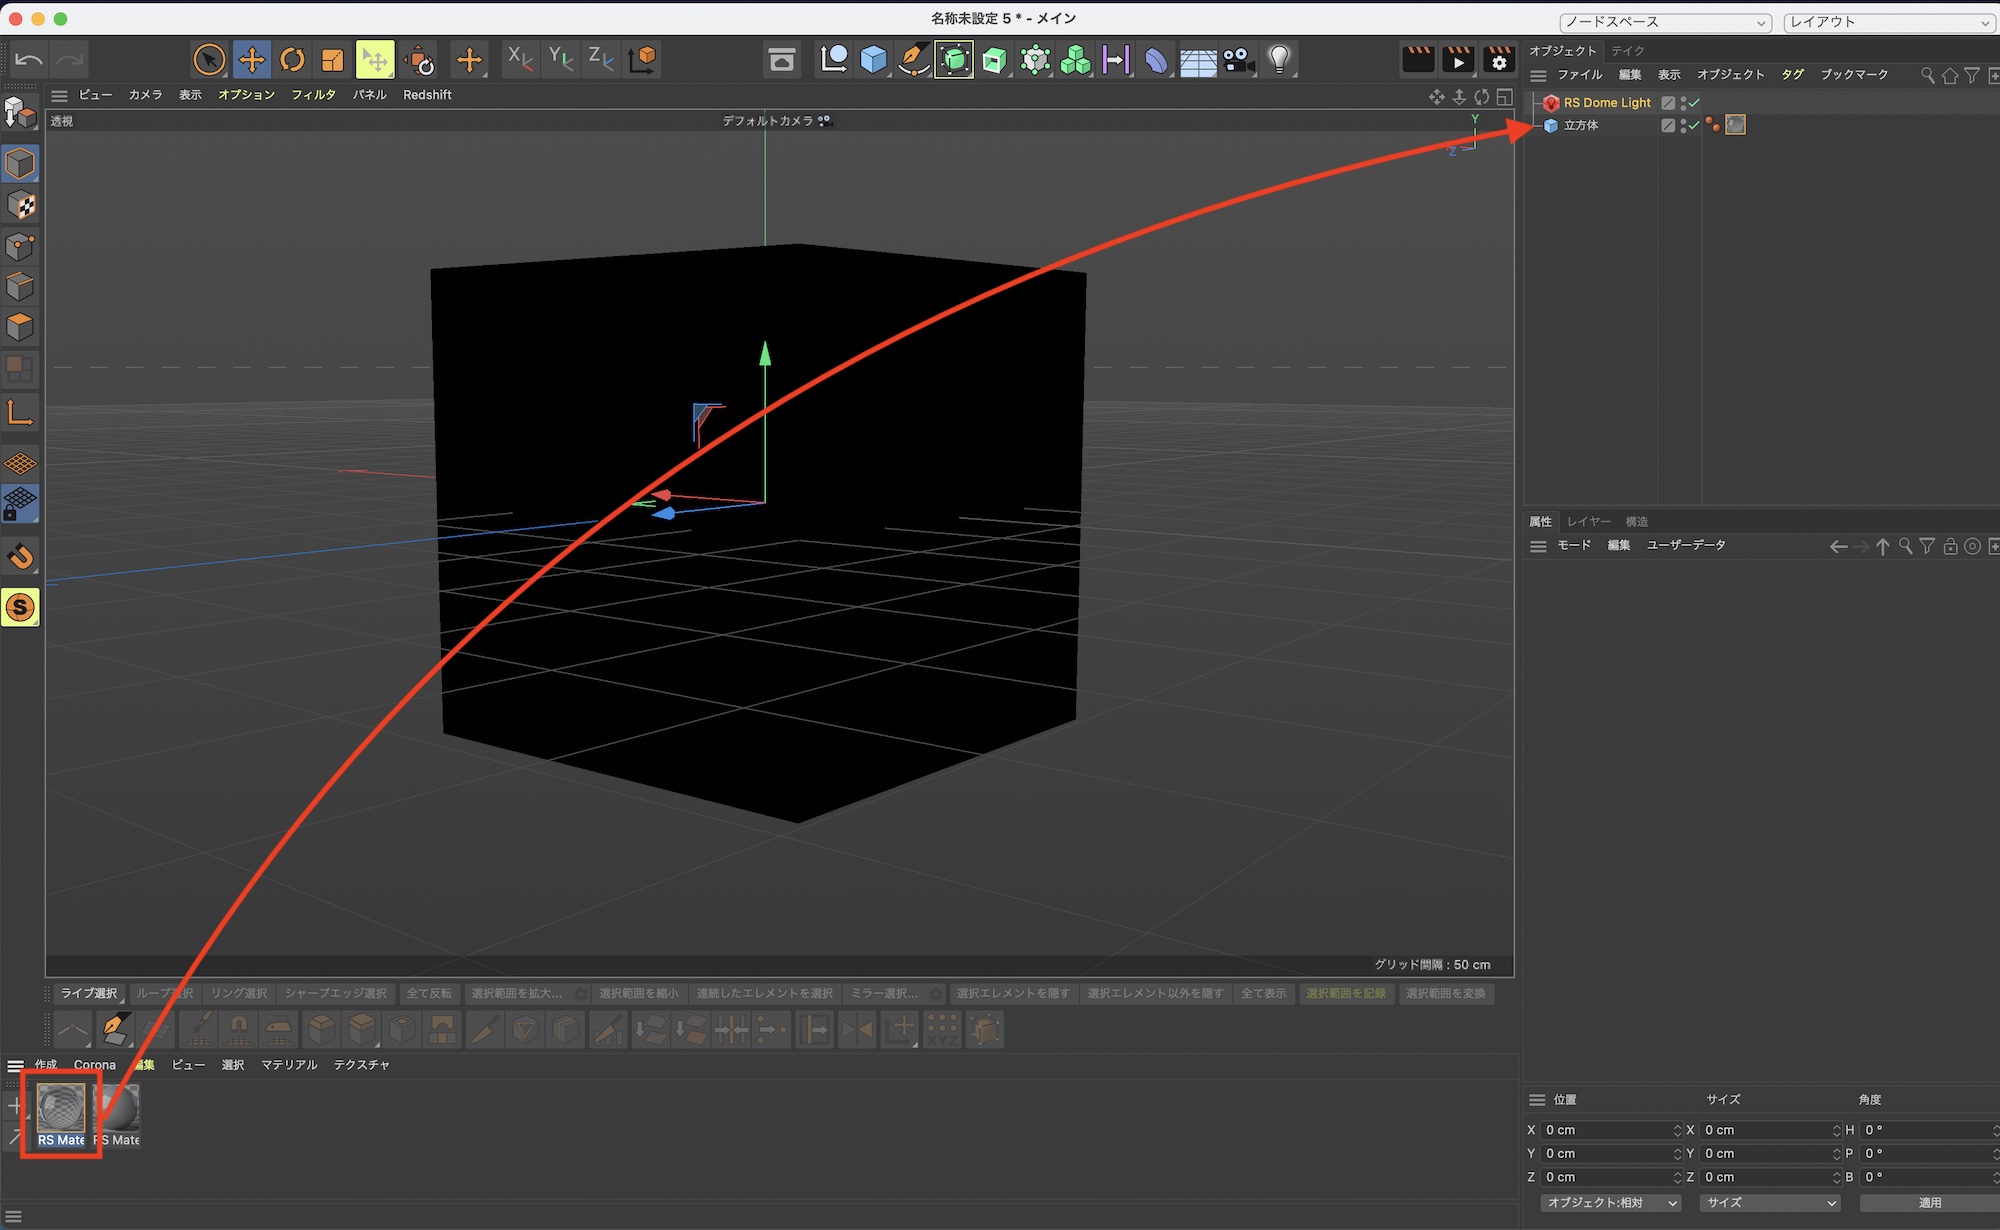Open the ノードスペース dropdown

[x=1665, y=22]
